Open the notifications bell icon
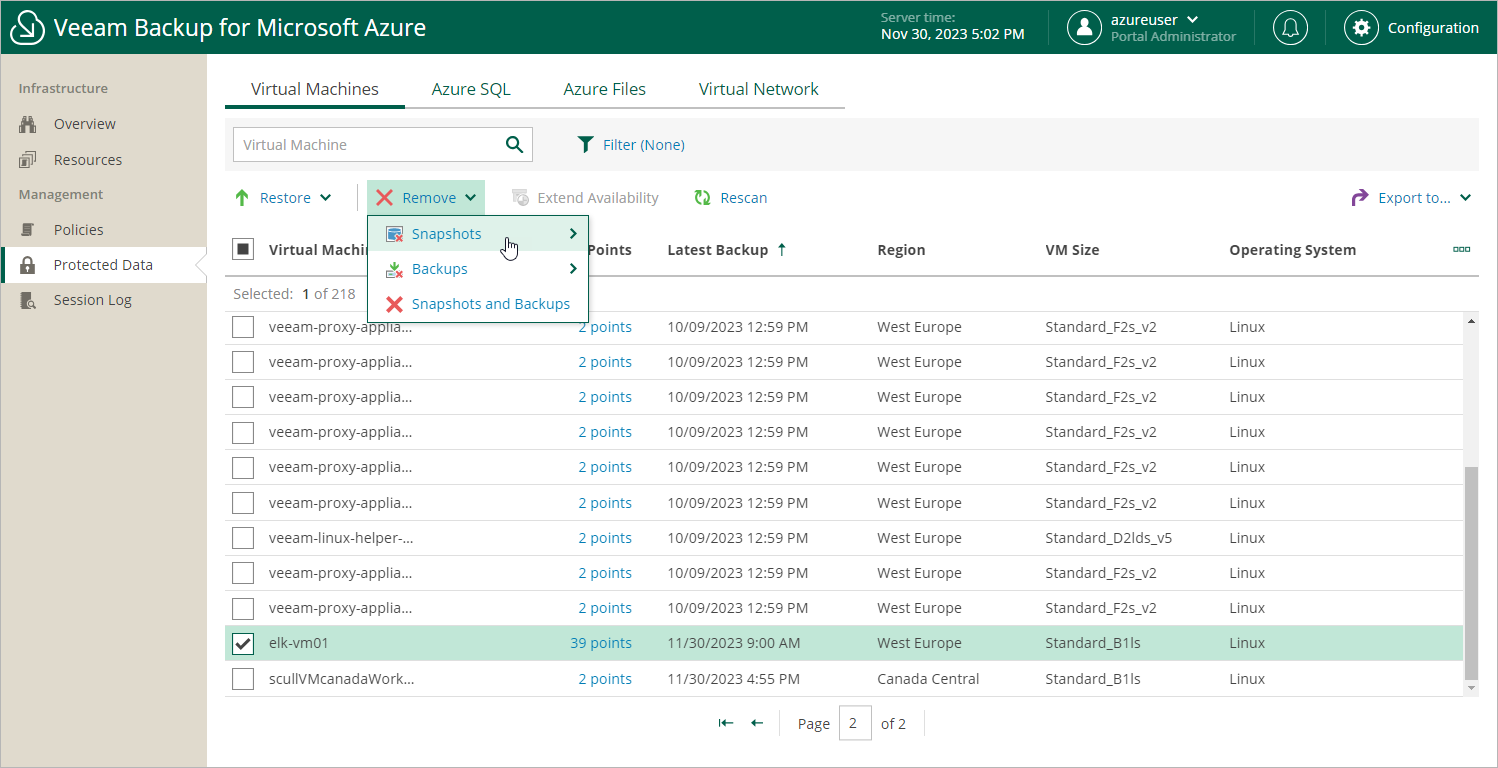 (1290, 28)
